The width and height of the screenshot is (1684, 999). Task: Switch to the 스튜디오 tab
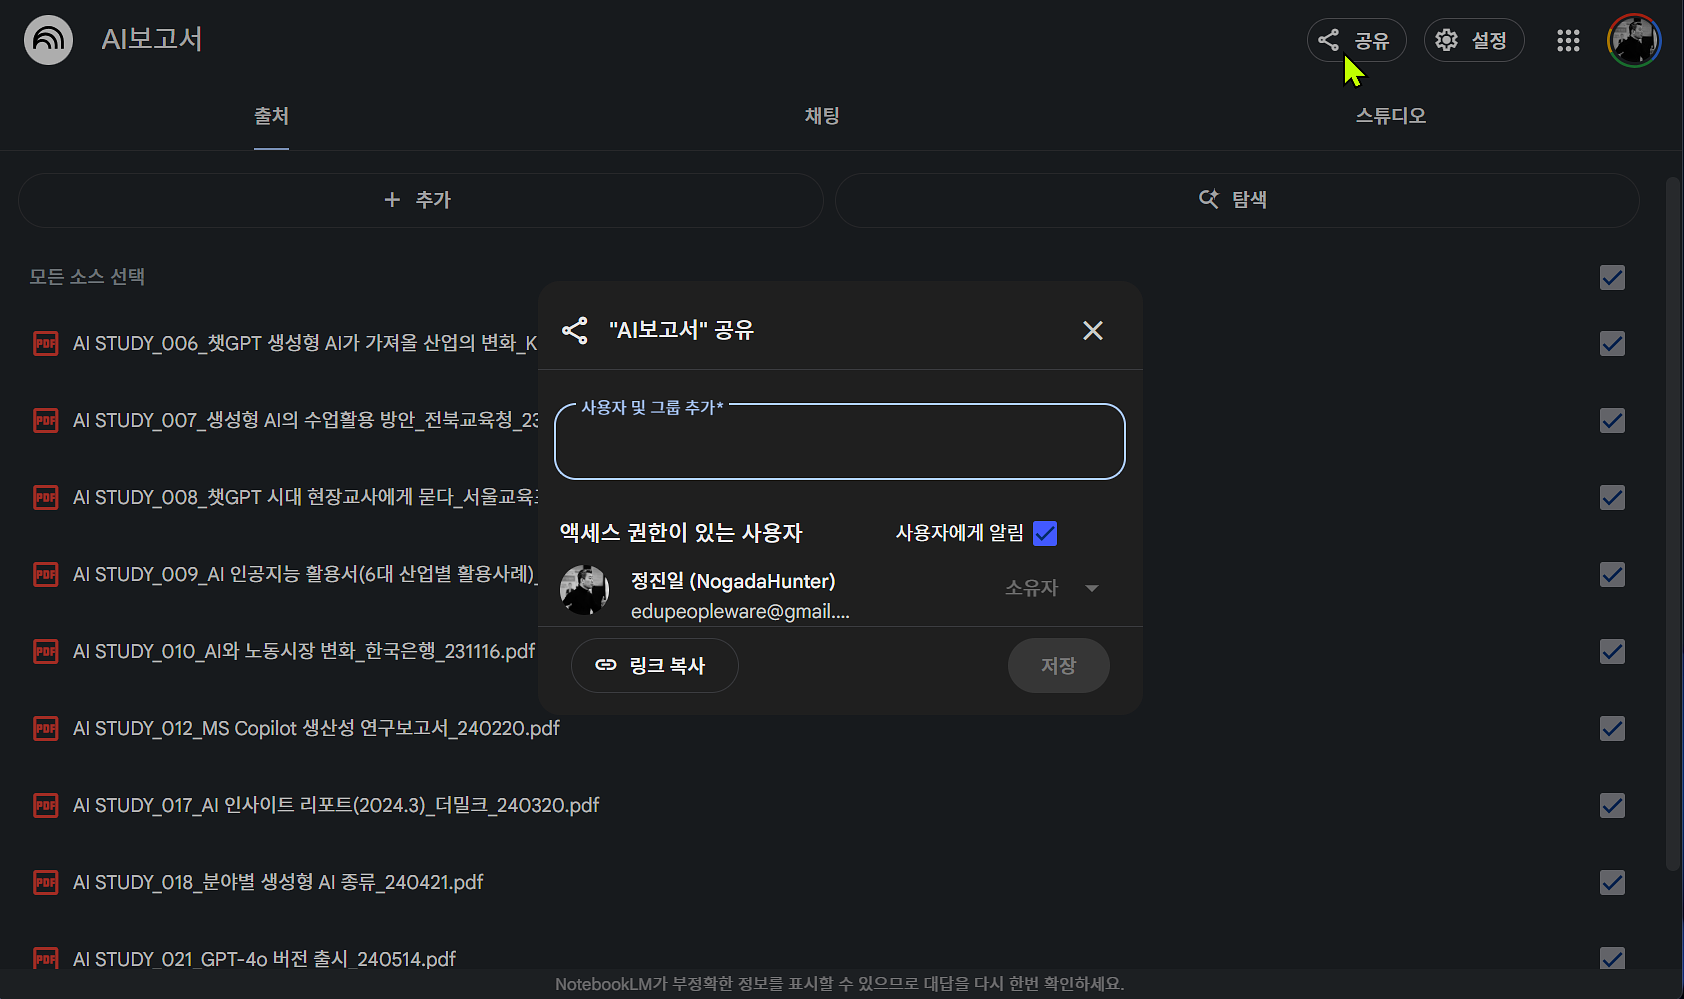(x=1389, y=115)
